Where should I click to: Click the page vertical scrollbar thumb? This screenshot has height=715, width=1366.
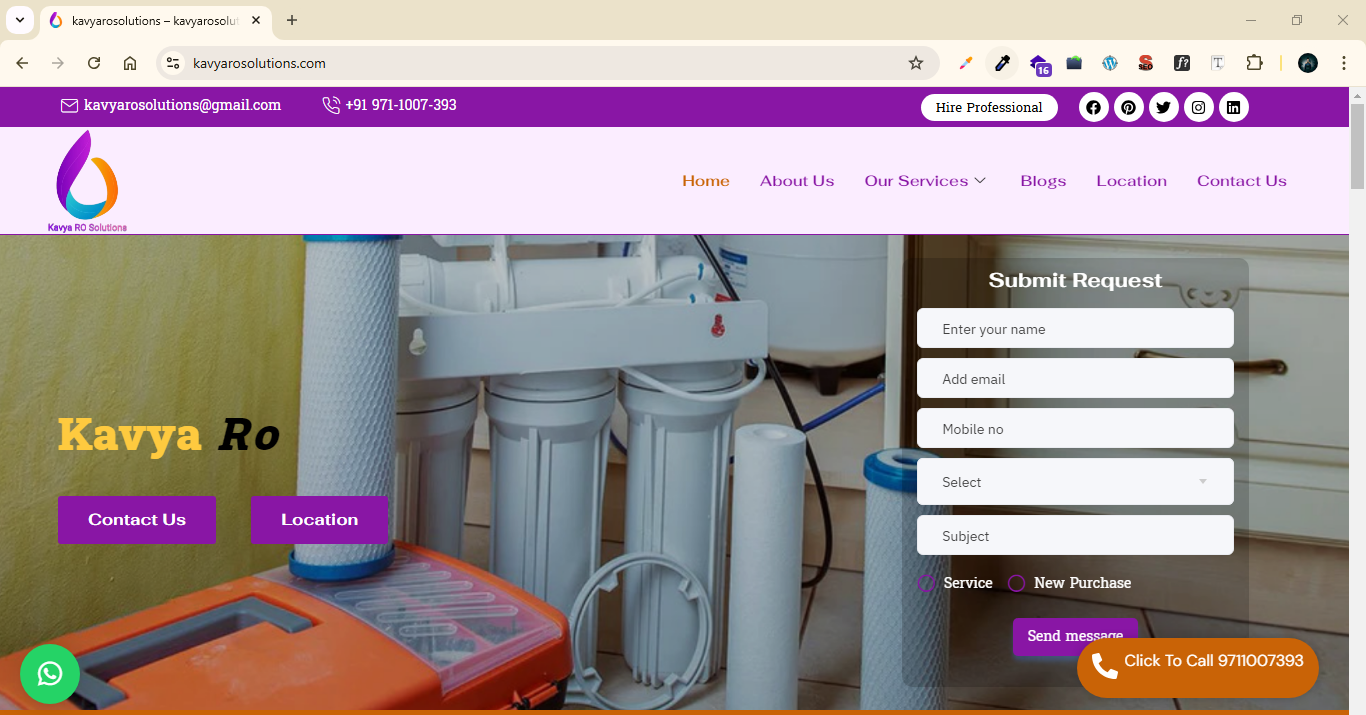click(x=1357, y=144)
